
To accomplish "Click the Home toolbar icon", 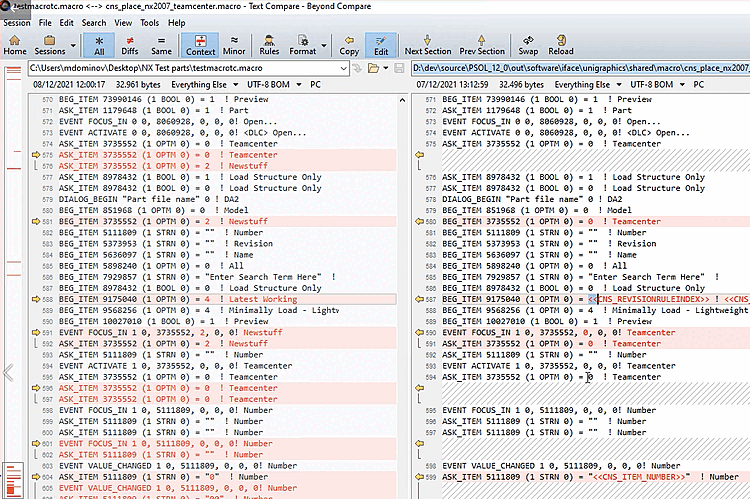I will click(15, 44).
